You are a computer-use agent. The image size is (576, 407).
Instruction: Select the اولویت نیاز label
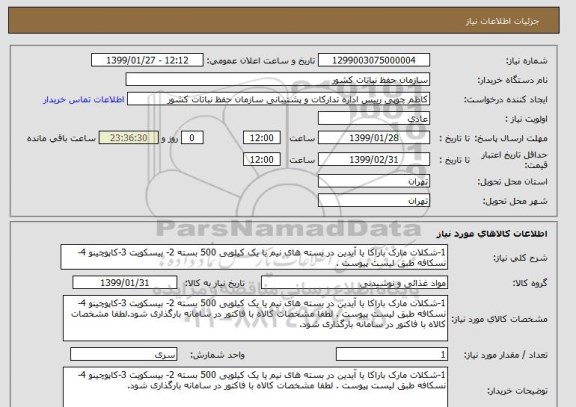pos(526,119)
